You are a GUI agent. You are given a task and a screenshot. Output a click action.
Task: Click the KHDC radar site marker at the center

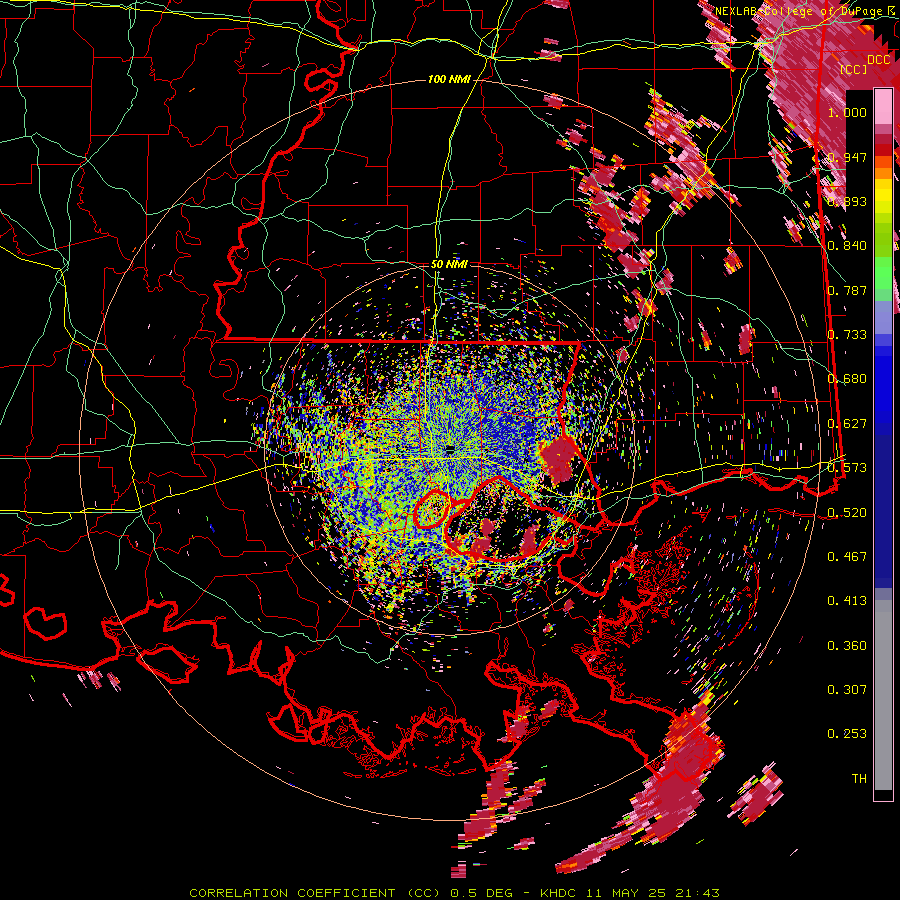coord(449,449)
